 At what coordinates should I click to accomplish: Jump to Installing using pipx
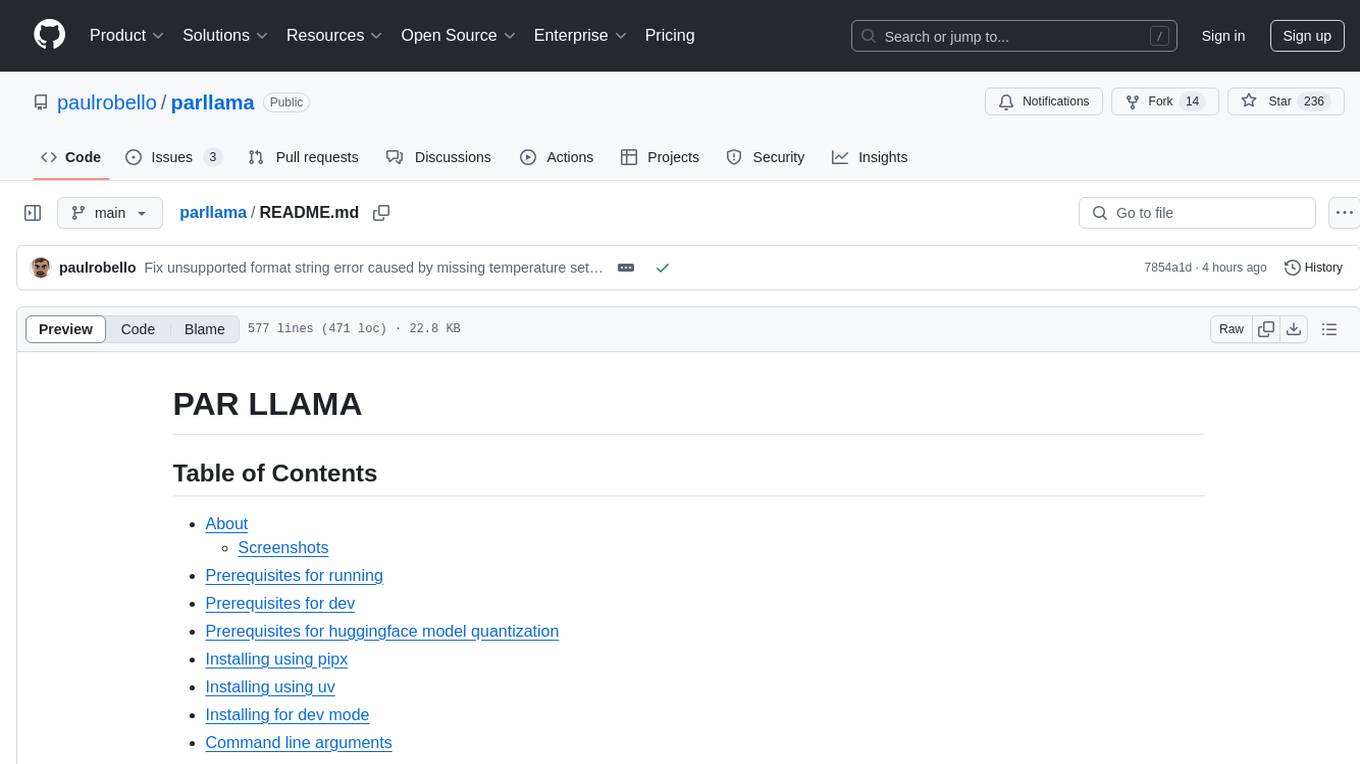276,659
